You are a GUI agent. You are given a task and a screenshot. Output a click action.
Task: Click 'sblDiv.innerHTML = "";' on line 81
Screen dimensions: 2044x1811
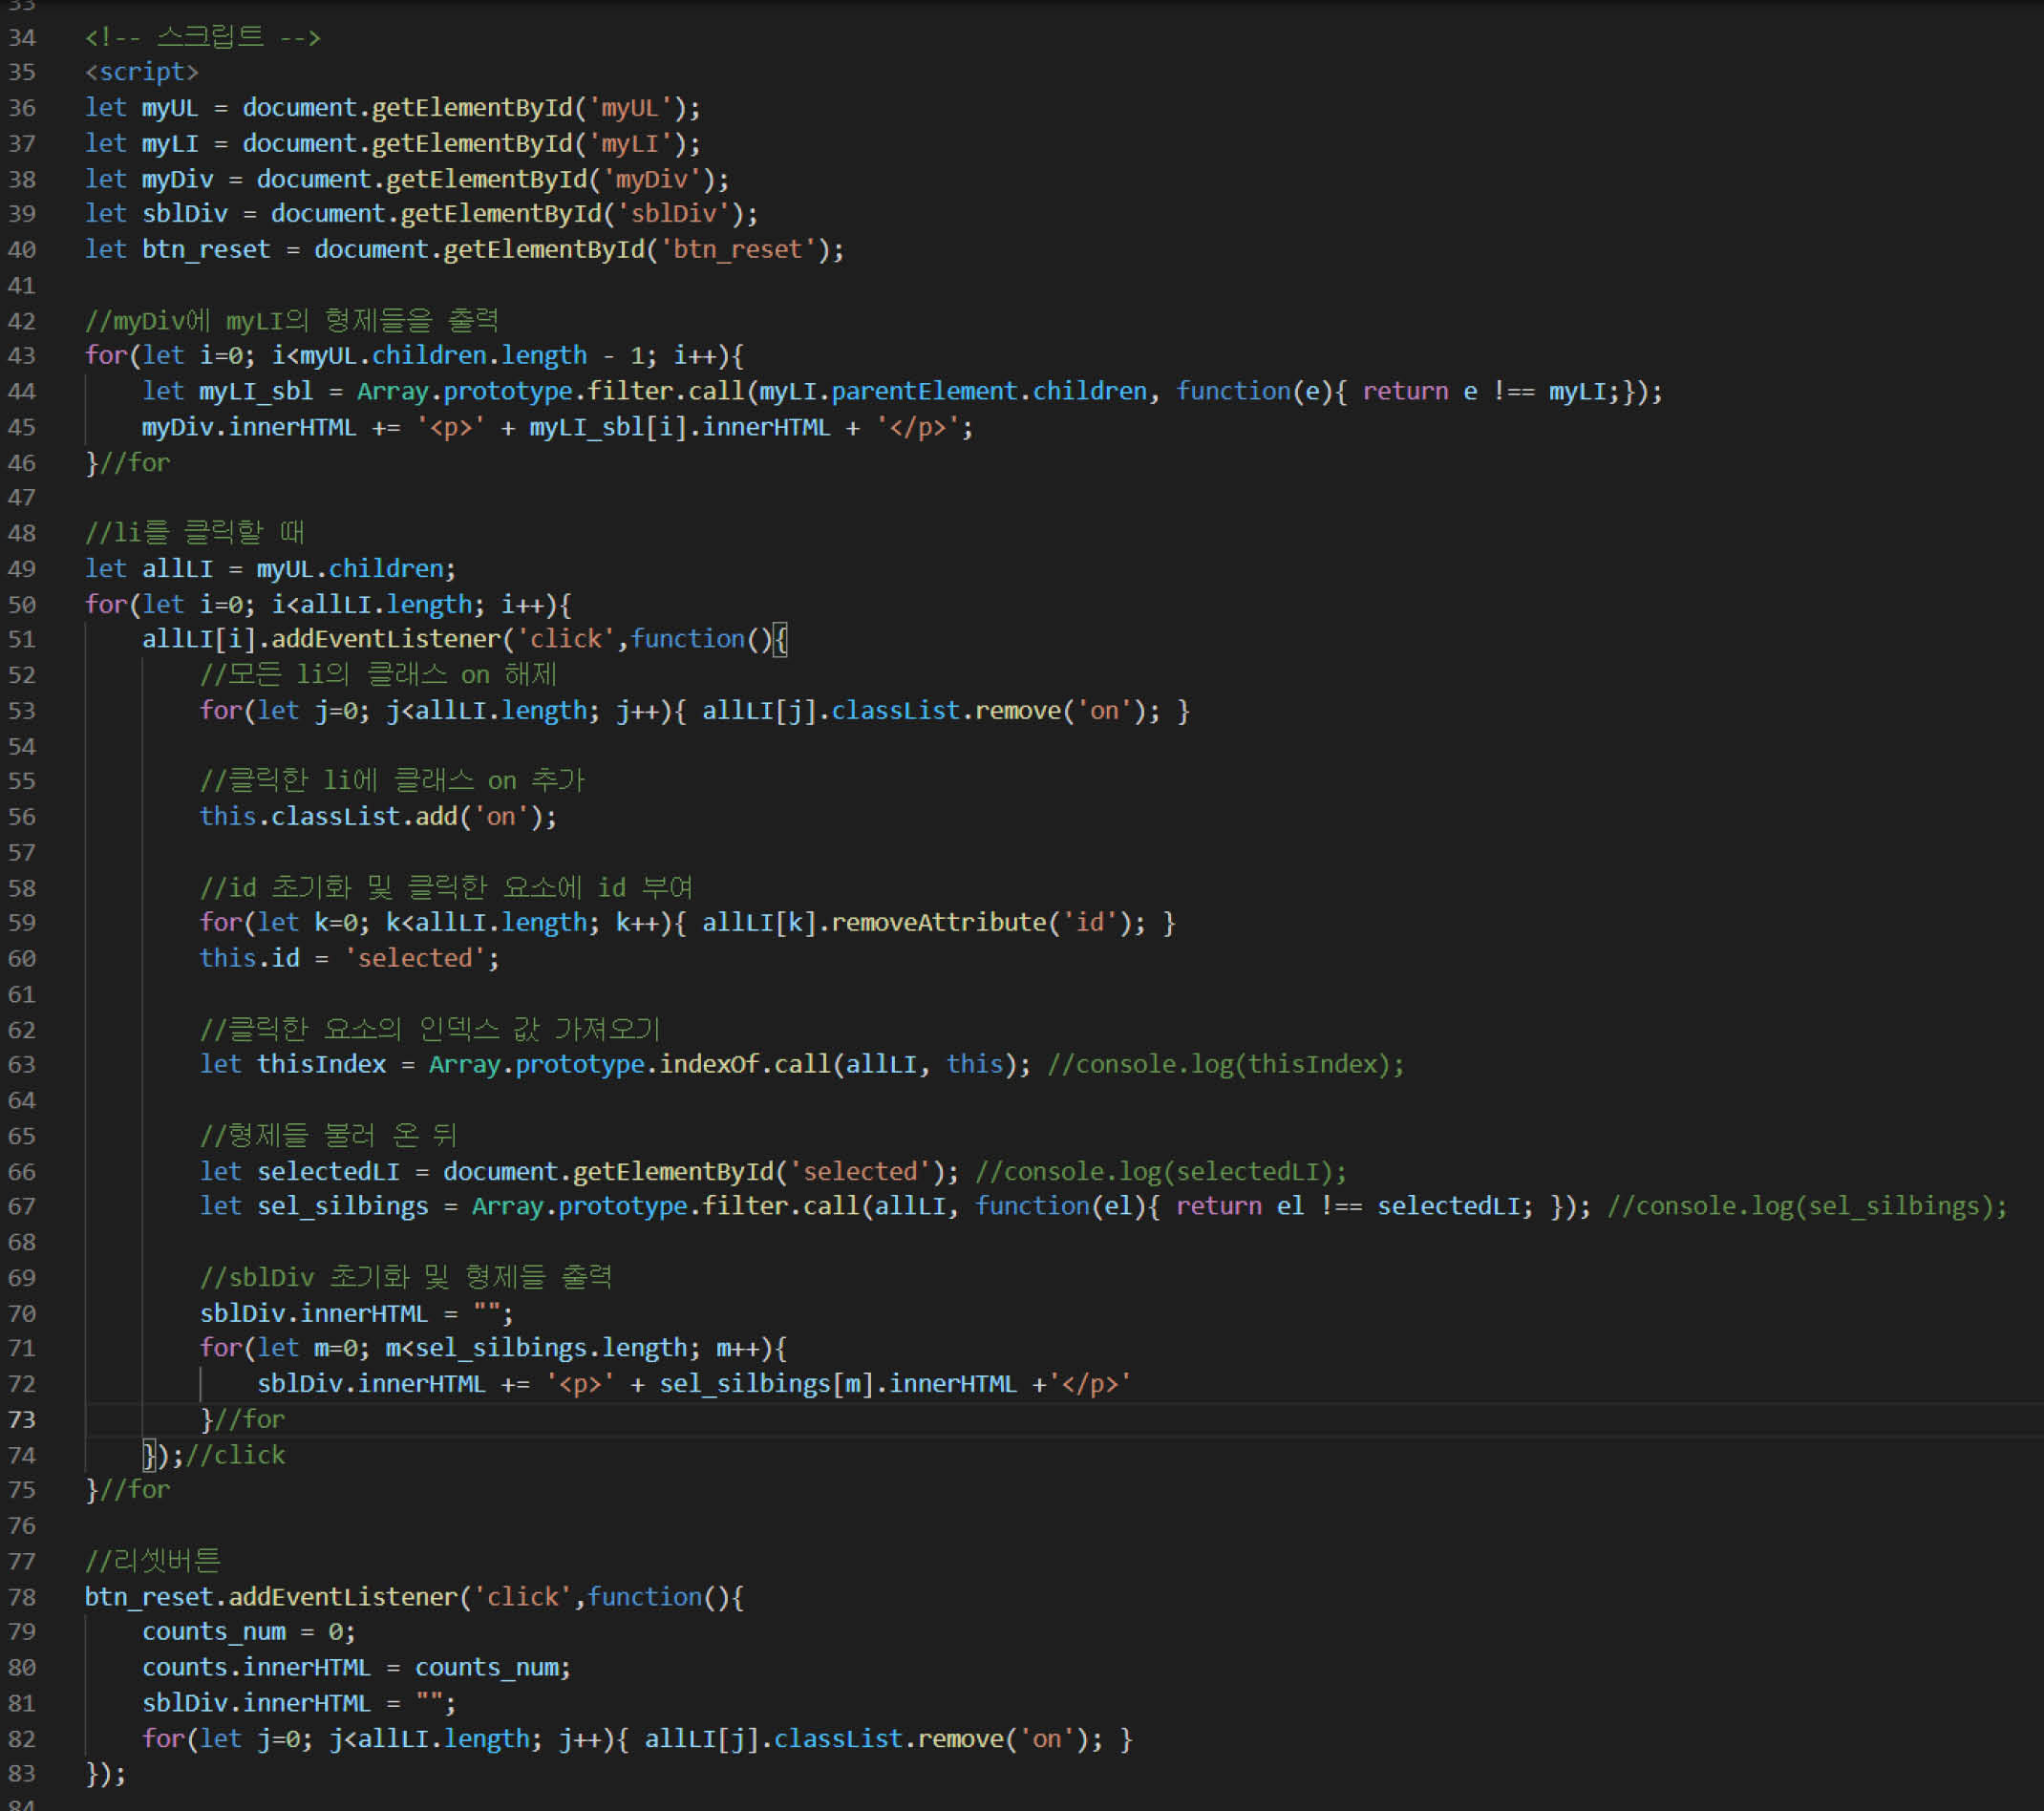tap(299, 1703)
